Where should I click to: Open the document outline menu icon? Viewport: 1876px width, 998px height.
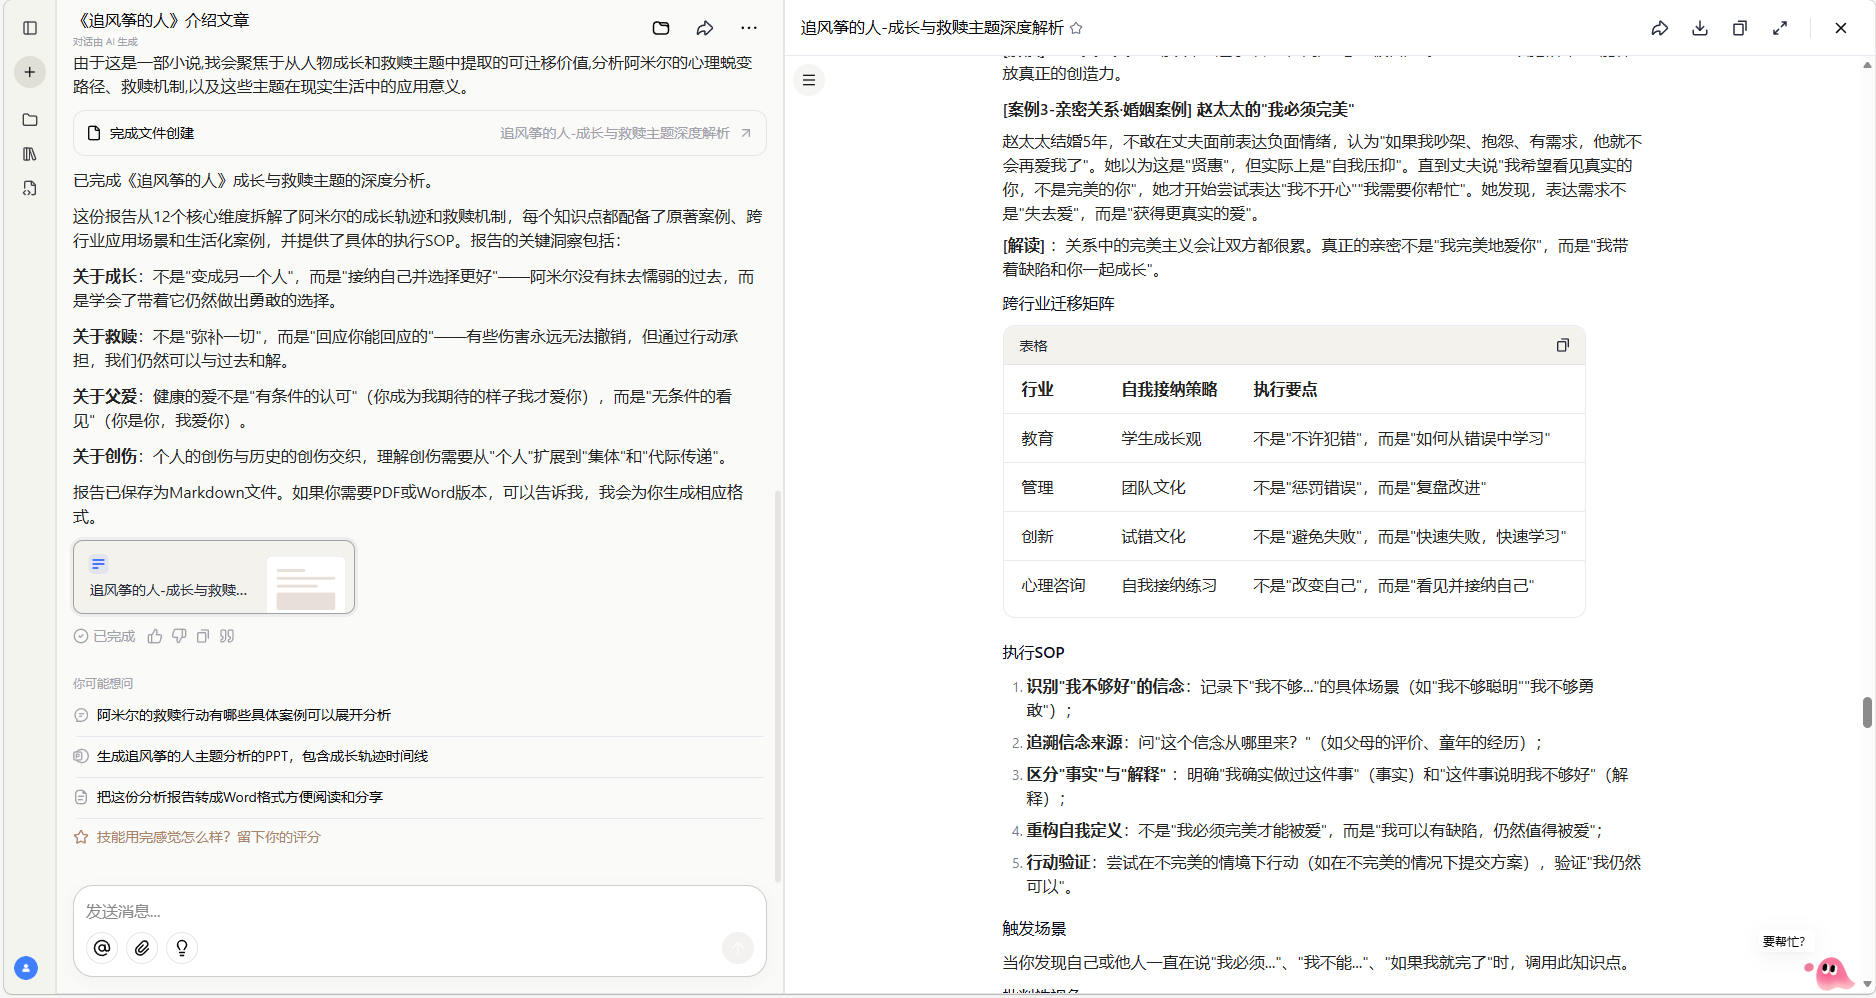809,80
